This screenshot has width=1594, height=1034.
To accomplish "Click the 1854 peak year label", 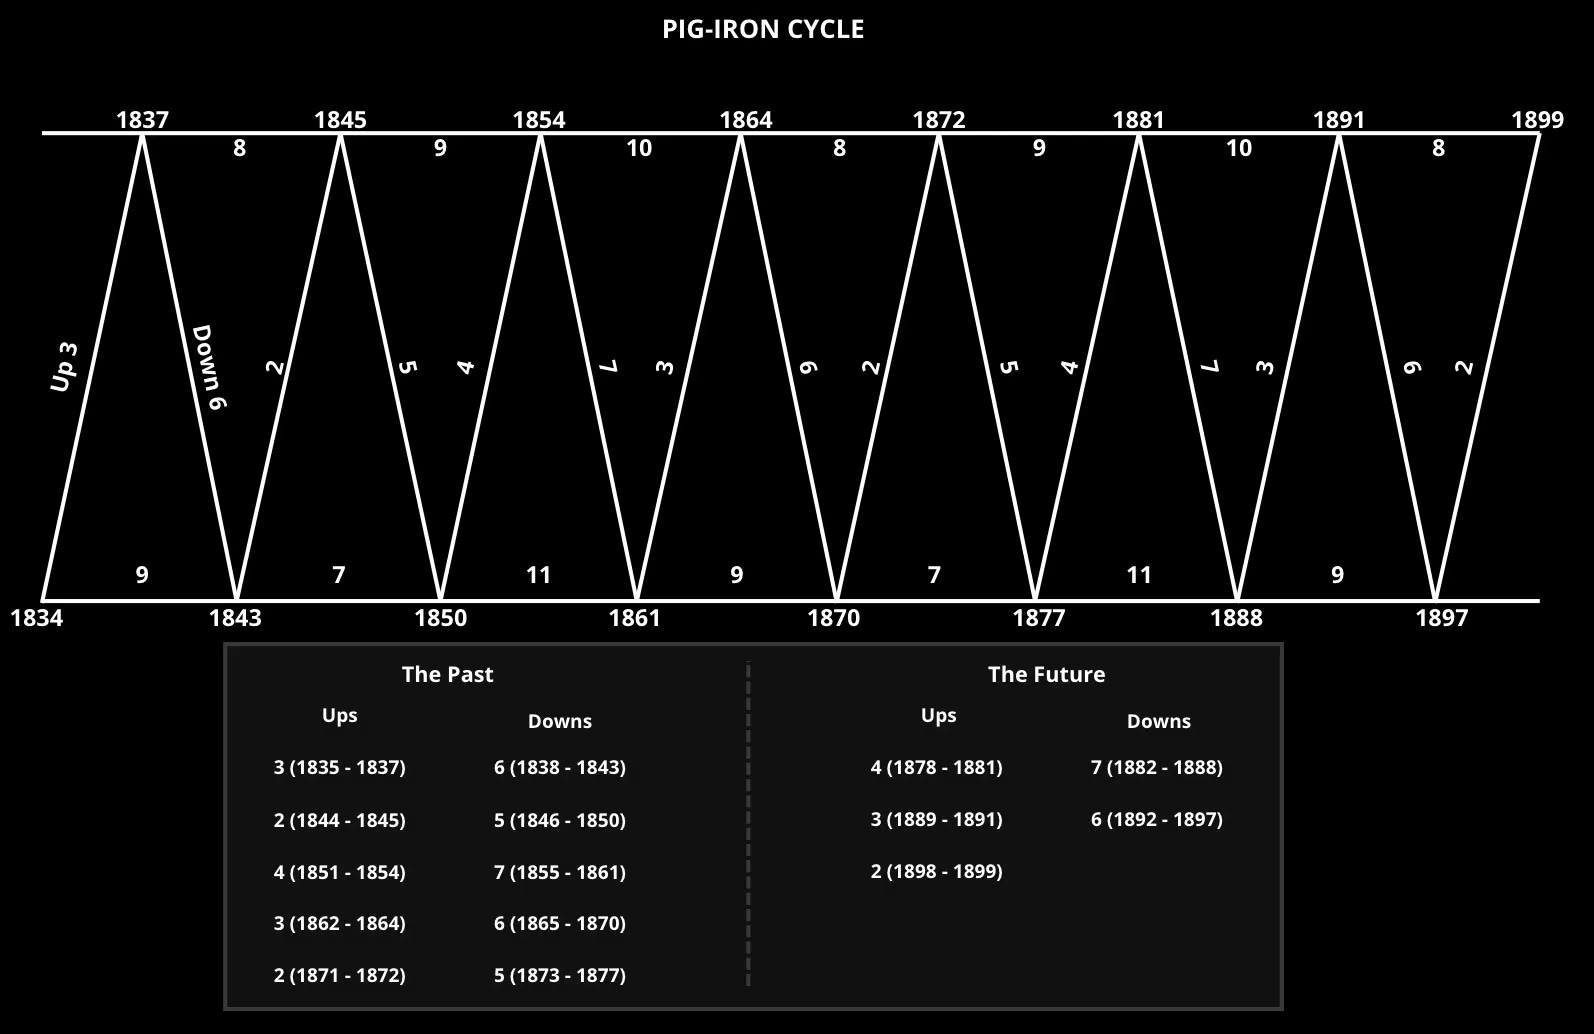I will pyautogui.click(x=539, y=120).
